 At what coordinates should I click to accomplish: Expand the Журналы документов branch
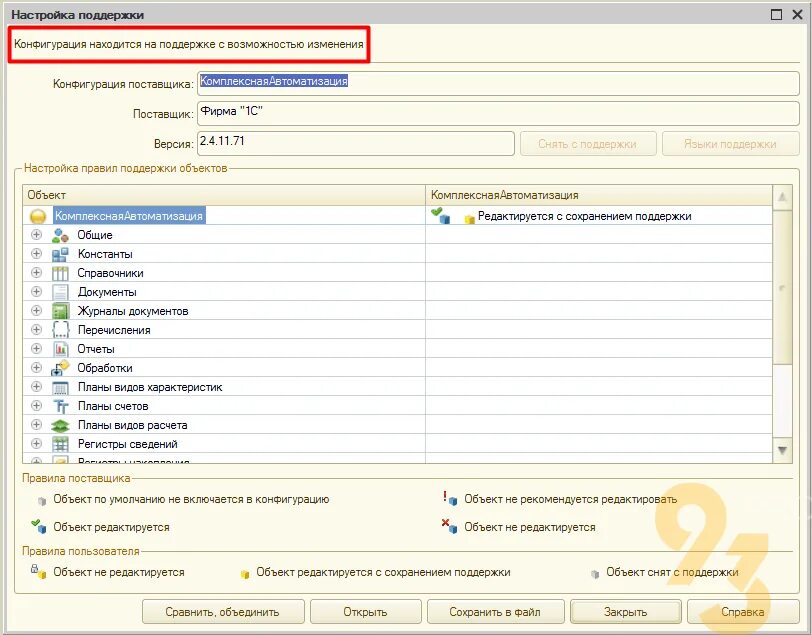point(36,310)
